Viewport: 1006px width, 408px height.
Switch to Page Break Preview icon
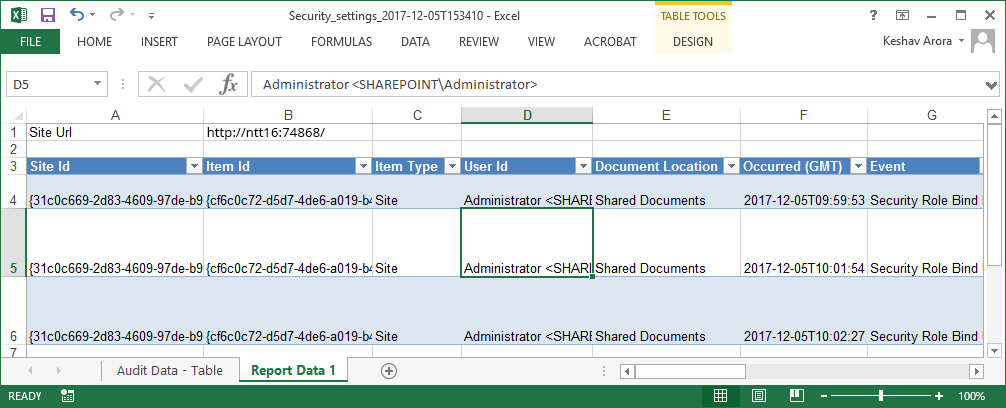point(796,396)
